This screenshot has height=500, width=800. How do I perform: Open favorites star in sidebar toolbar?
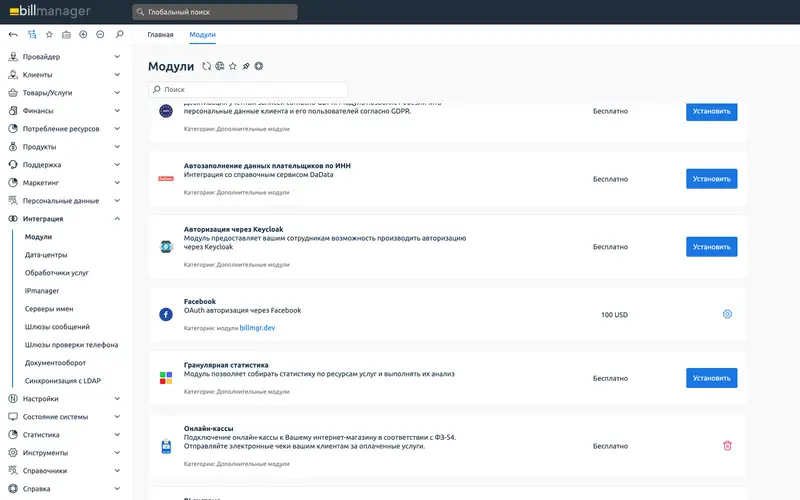pyautogui.click(x=49, y=35)
